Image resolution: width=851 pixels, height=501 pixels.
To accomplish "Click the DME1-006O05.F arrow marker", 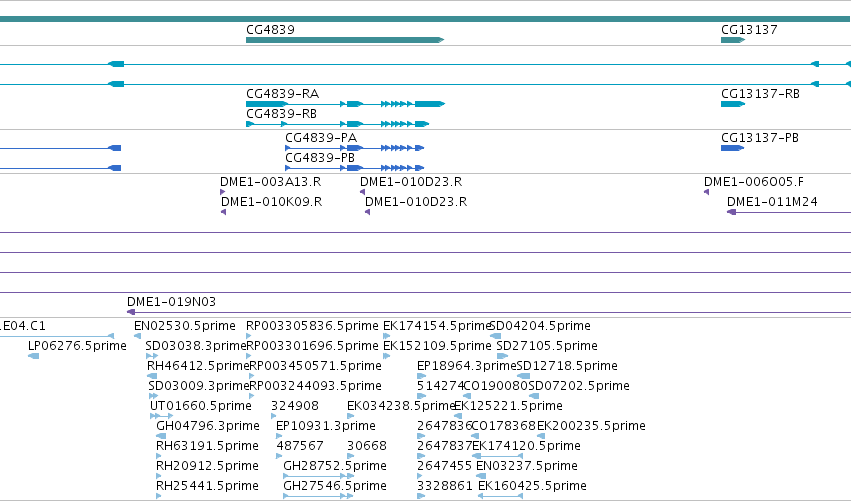I will tap(706, 192).
